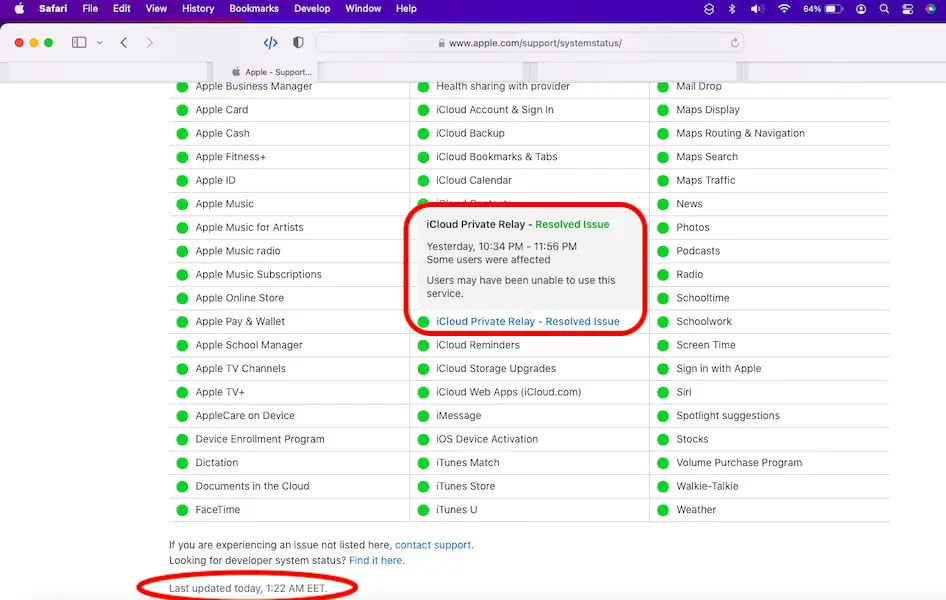
Task: Open the History menu
Action: (x=198, y=8)
